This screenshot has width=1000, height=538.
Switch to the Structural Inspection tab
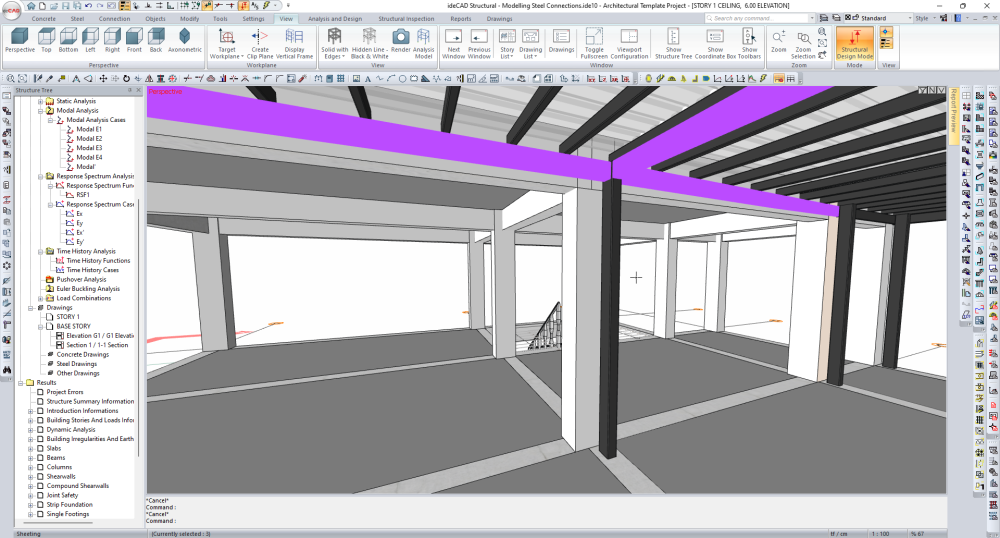(x=406, y=18)
